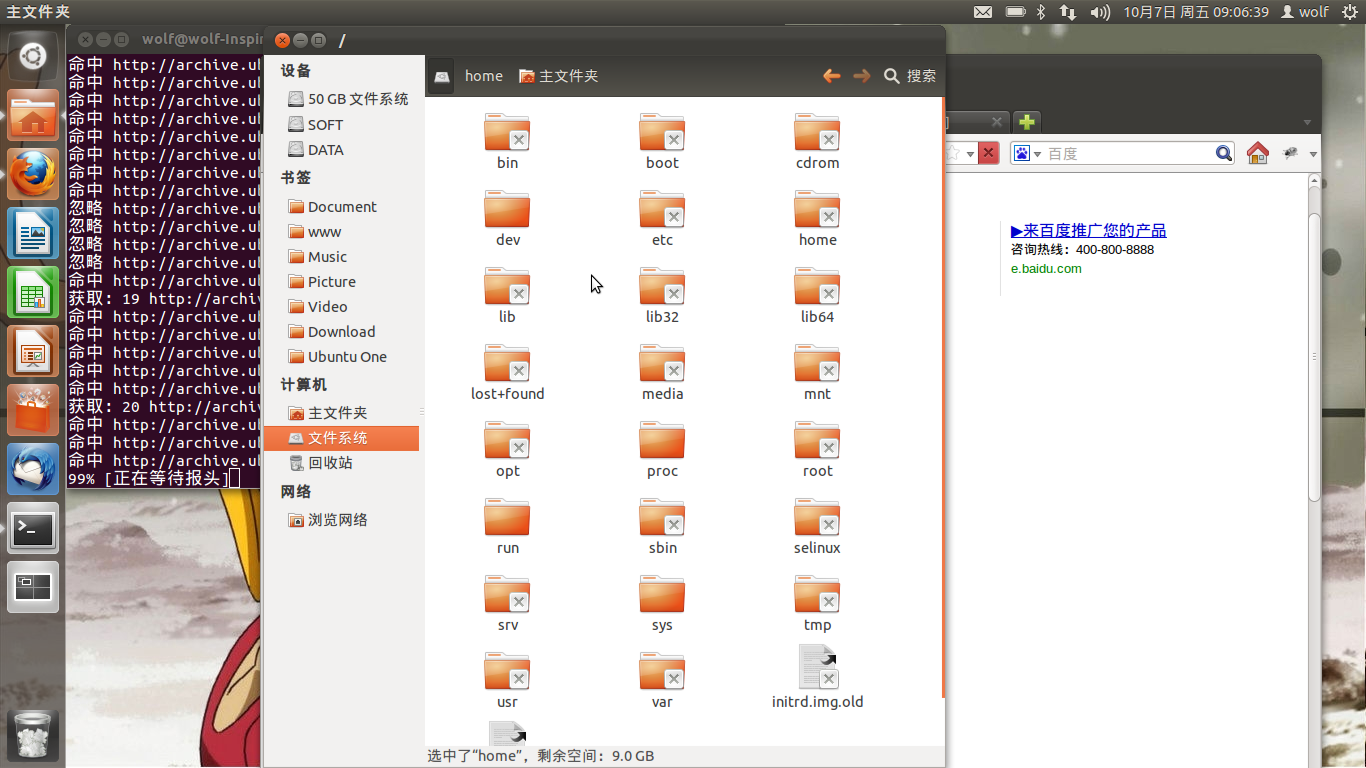Open the home folder in file grid
1366x768 pixels.
click(817, 209)
